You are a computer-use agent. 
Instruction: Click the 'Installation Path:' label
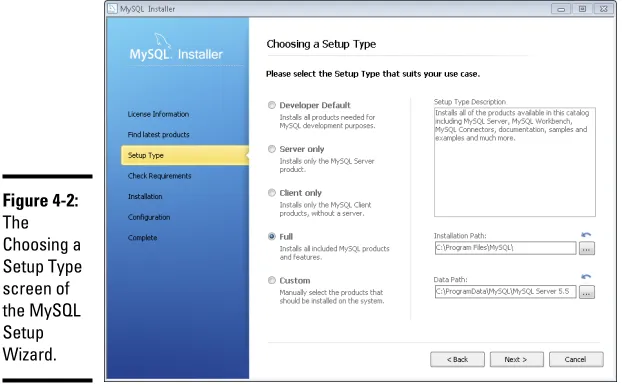tap(460, 236)
